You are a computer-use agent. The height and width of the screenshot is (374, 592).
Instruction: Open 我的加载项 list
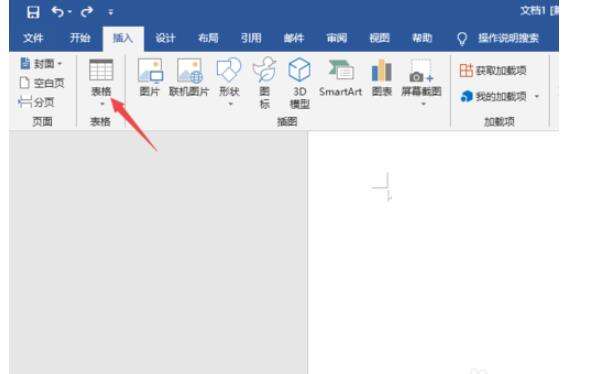click(493, 97)
